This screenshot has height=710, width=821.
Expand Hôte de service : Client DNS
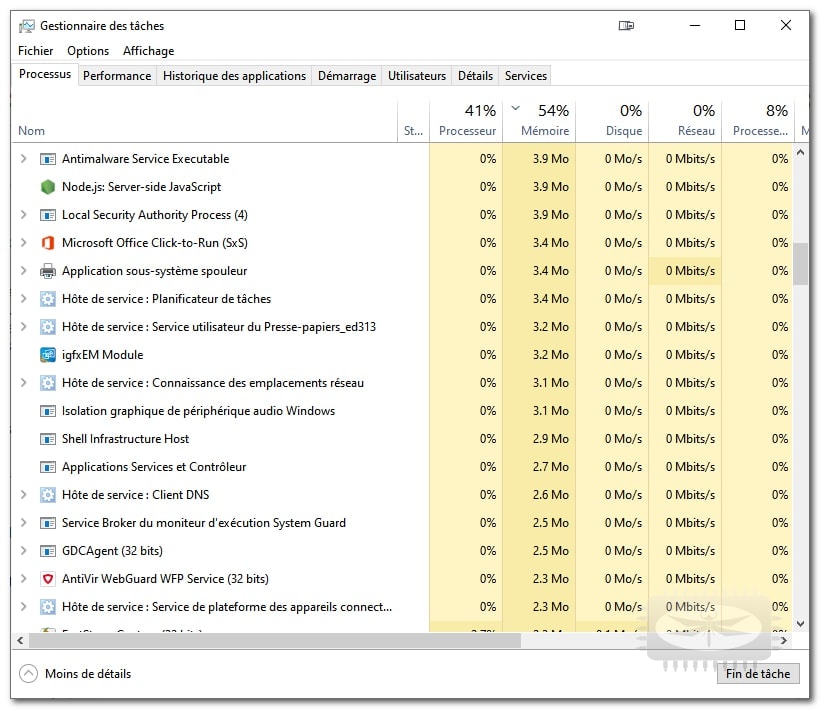pos(23,495)
